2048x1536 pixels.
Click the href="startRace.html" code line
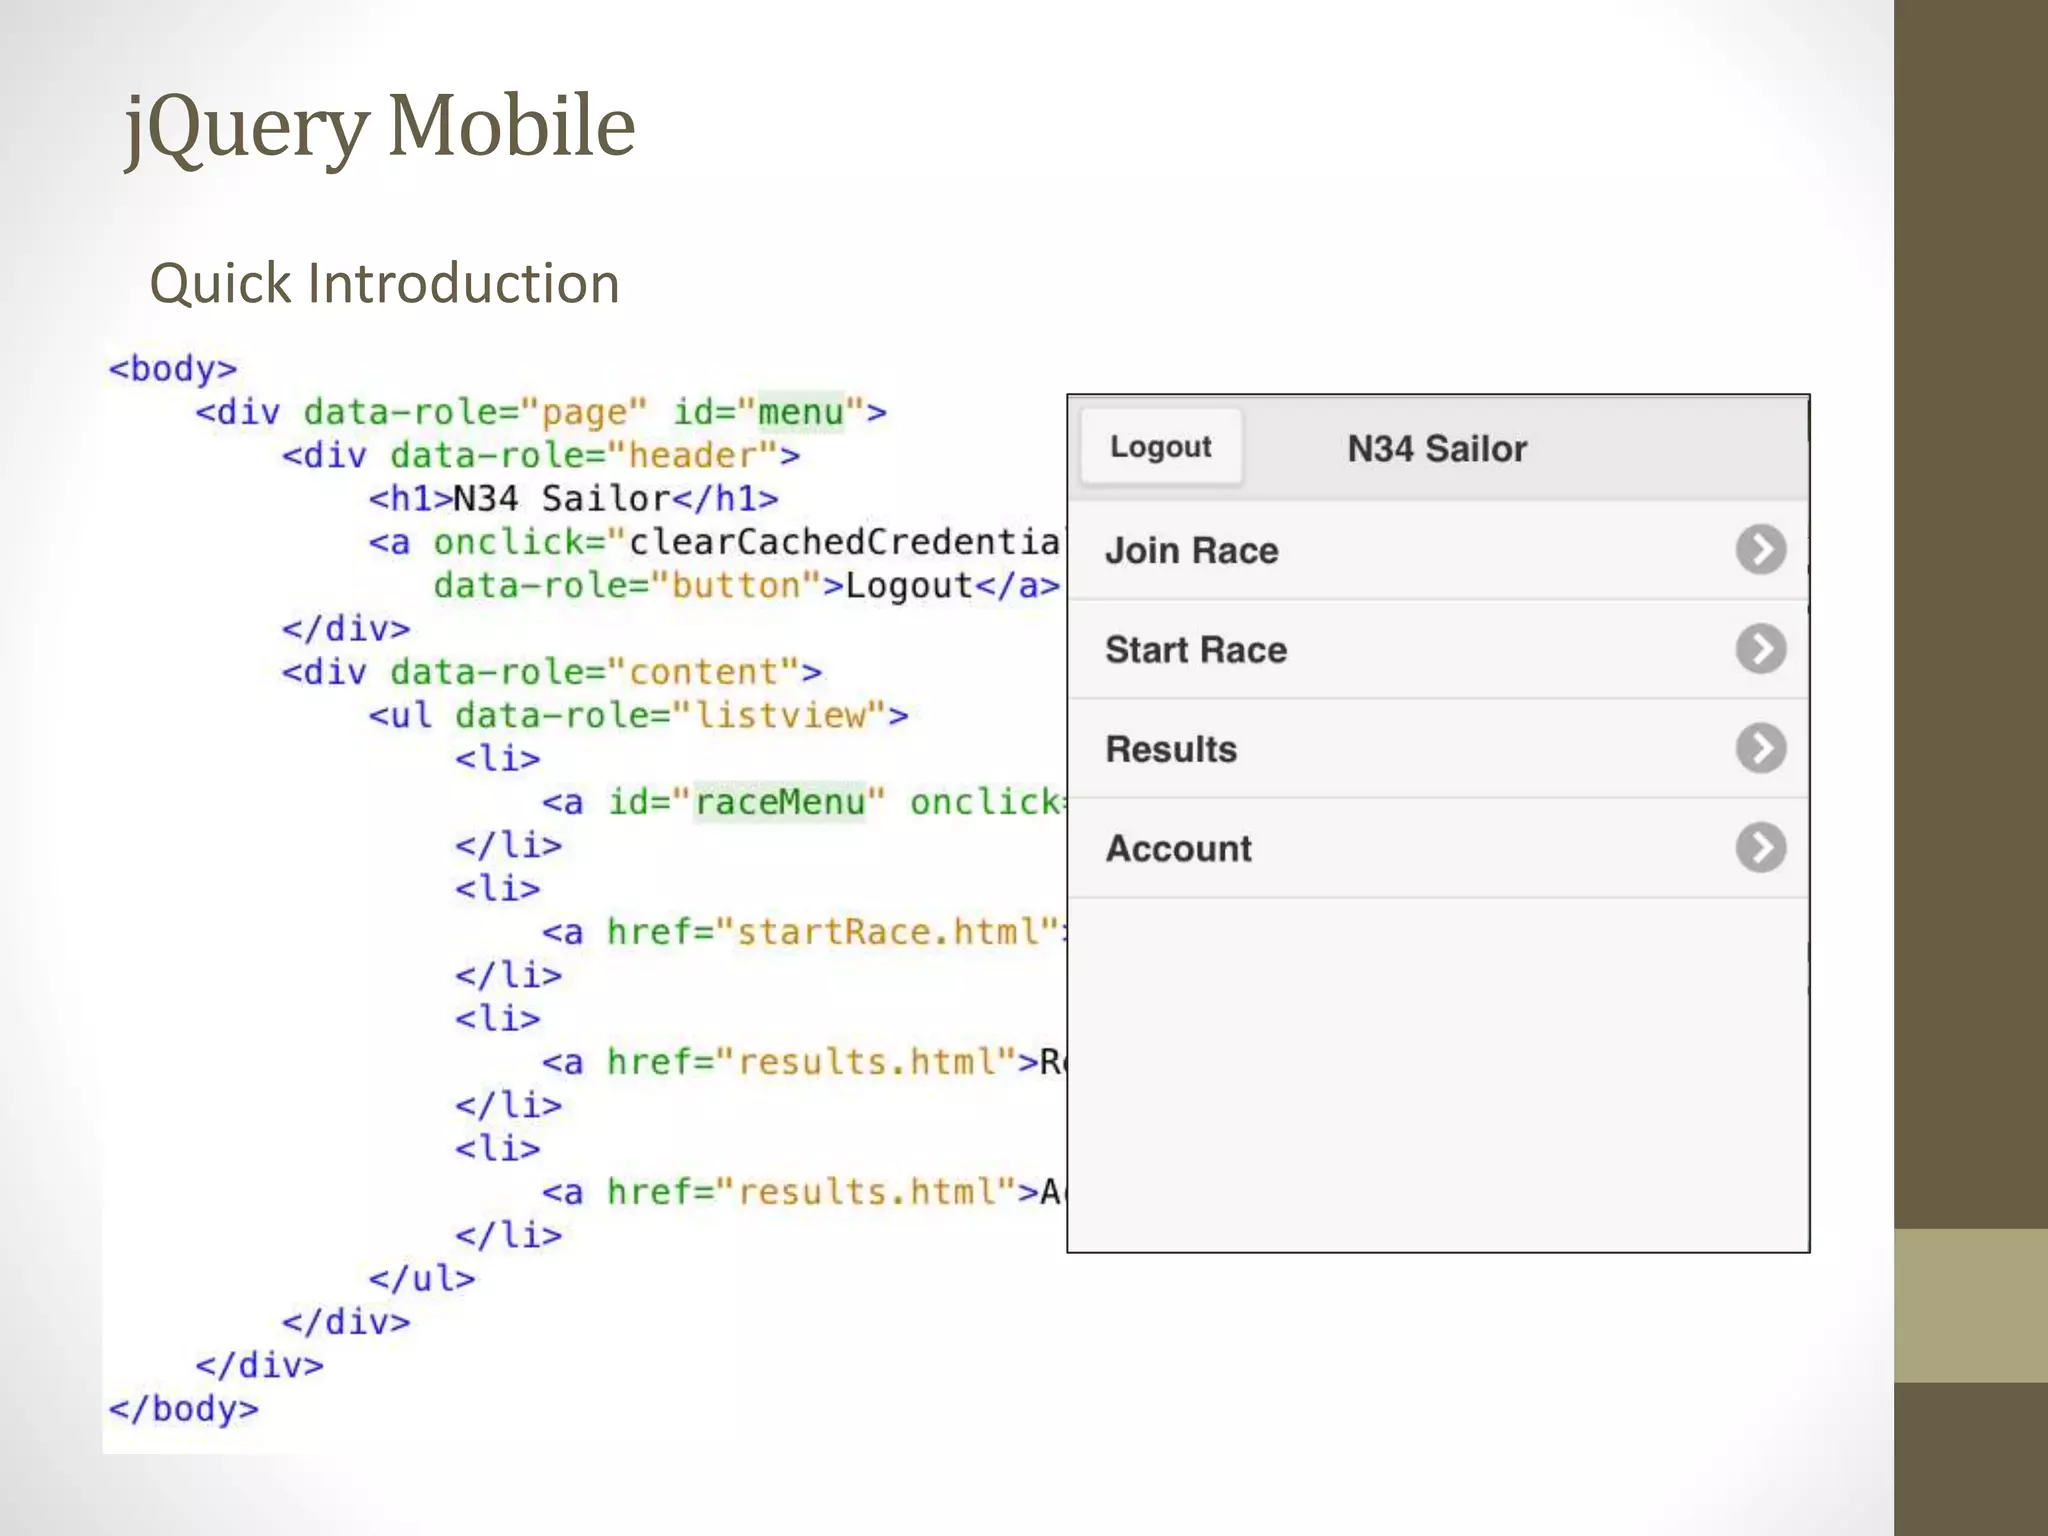(x=805, y=932)
